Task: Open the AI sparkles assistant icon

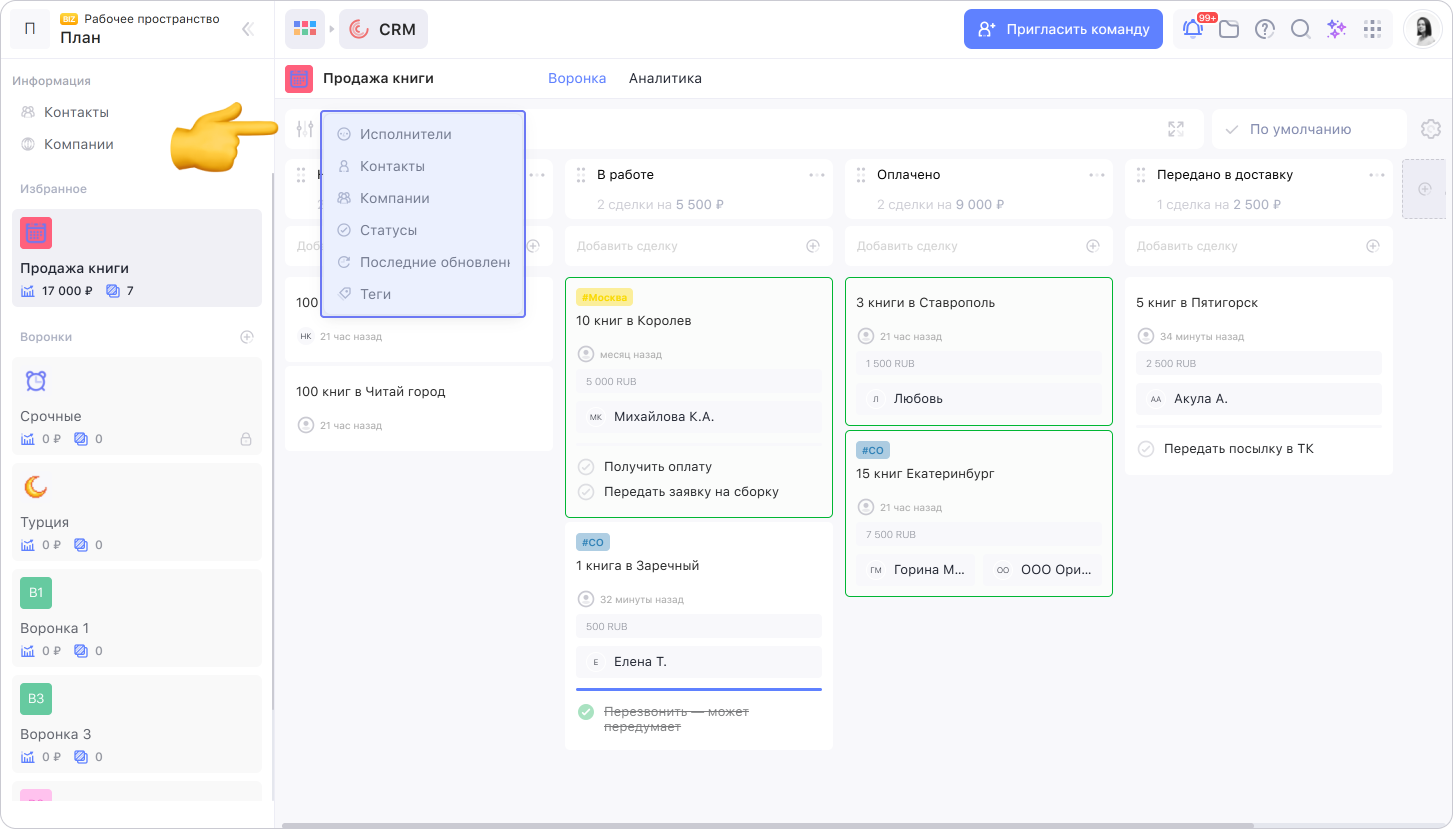Action: click(x=1336, y=29)
